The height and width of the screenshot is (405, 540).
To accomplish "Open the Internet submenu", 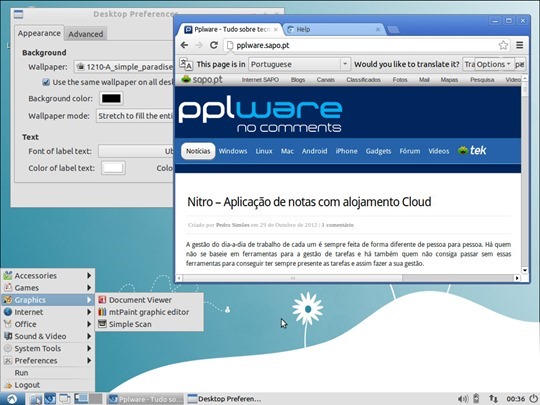I will coord(48,312).
